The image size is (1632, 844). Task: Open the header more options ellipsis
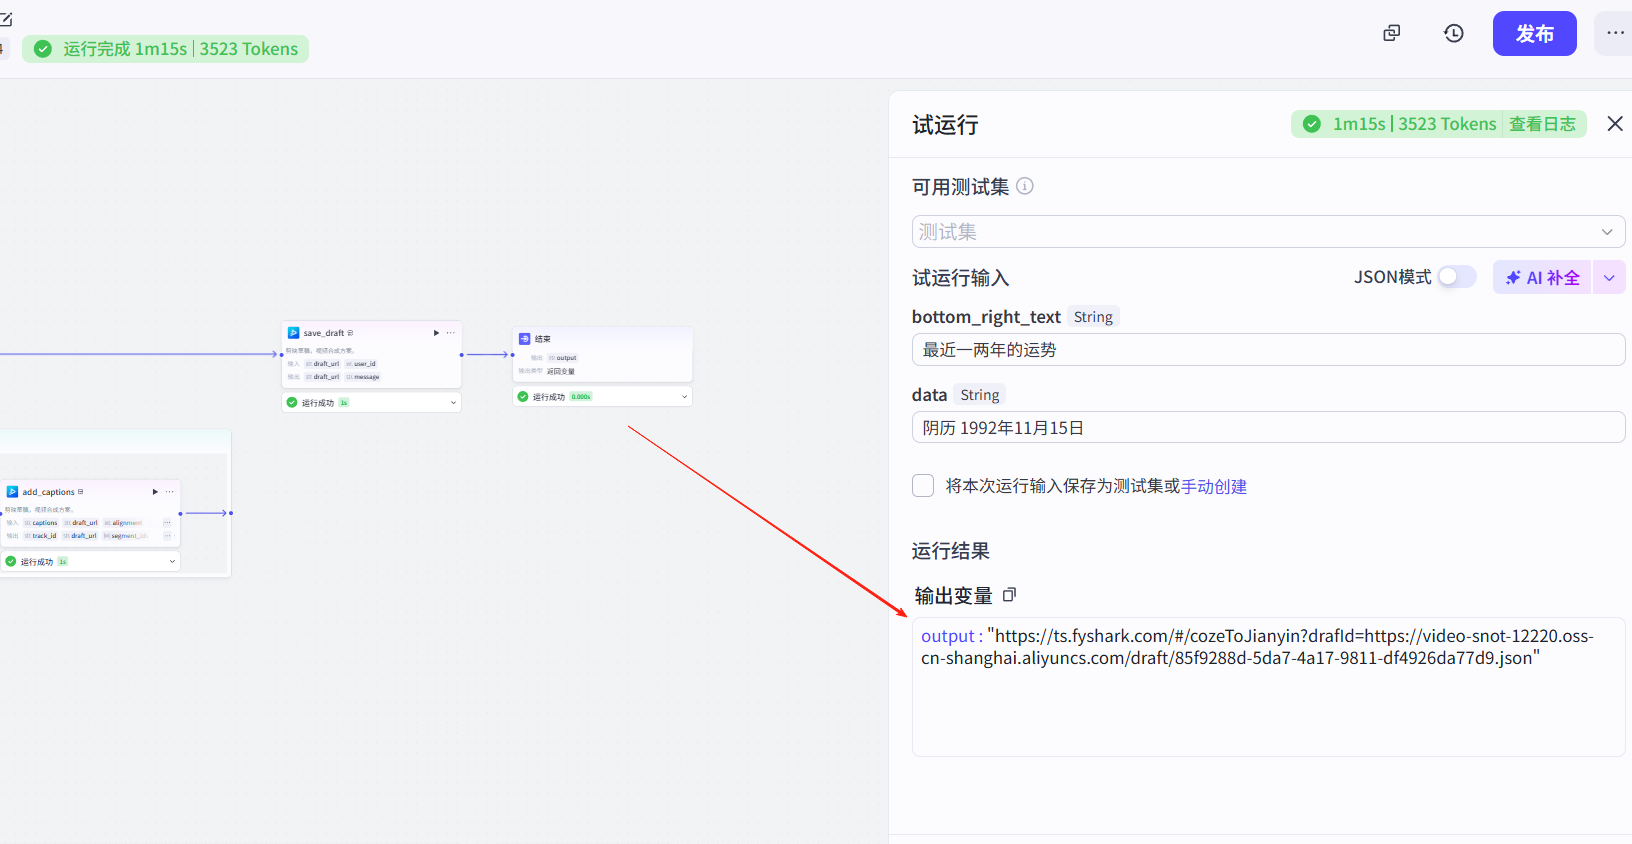click(1615, 33)
